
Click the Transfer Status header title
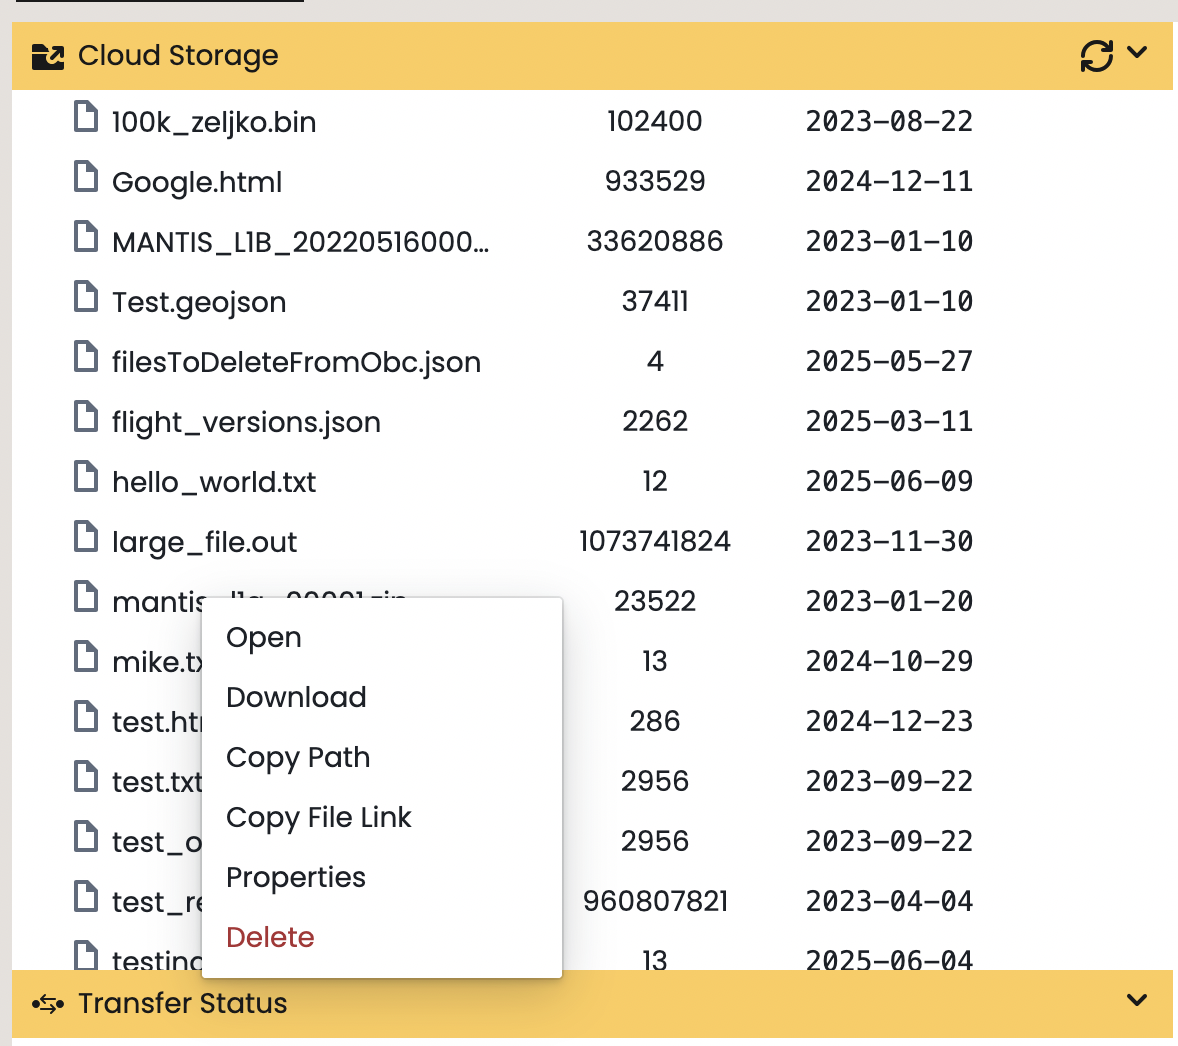pos(183,1003)
